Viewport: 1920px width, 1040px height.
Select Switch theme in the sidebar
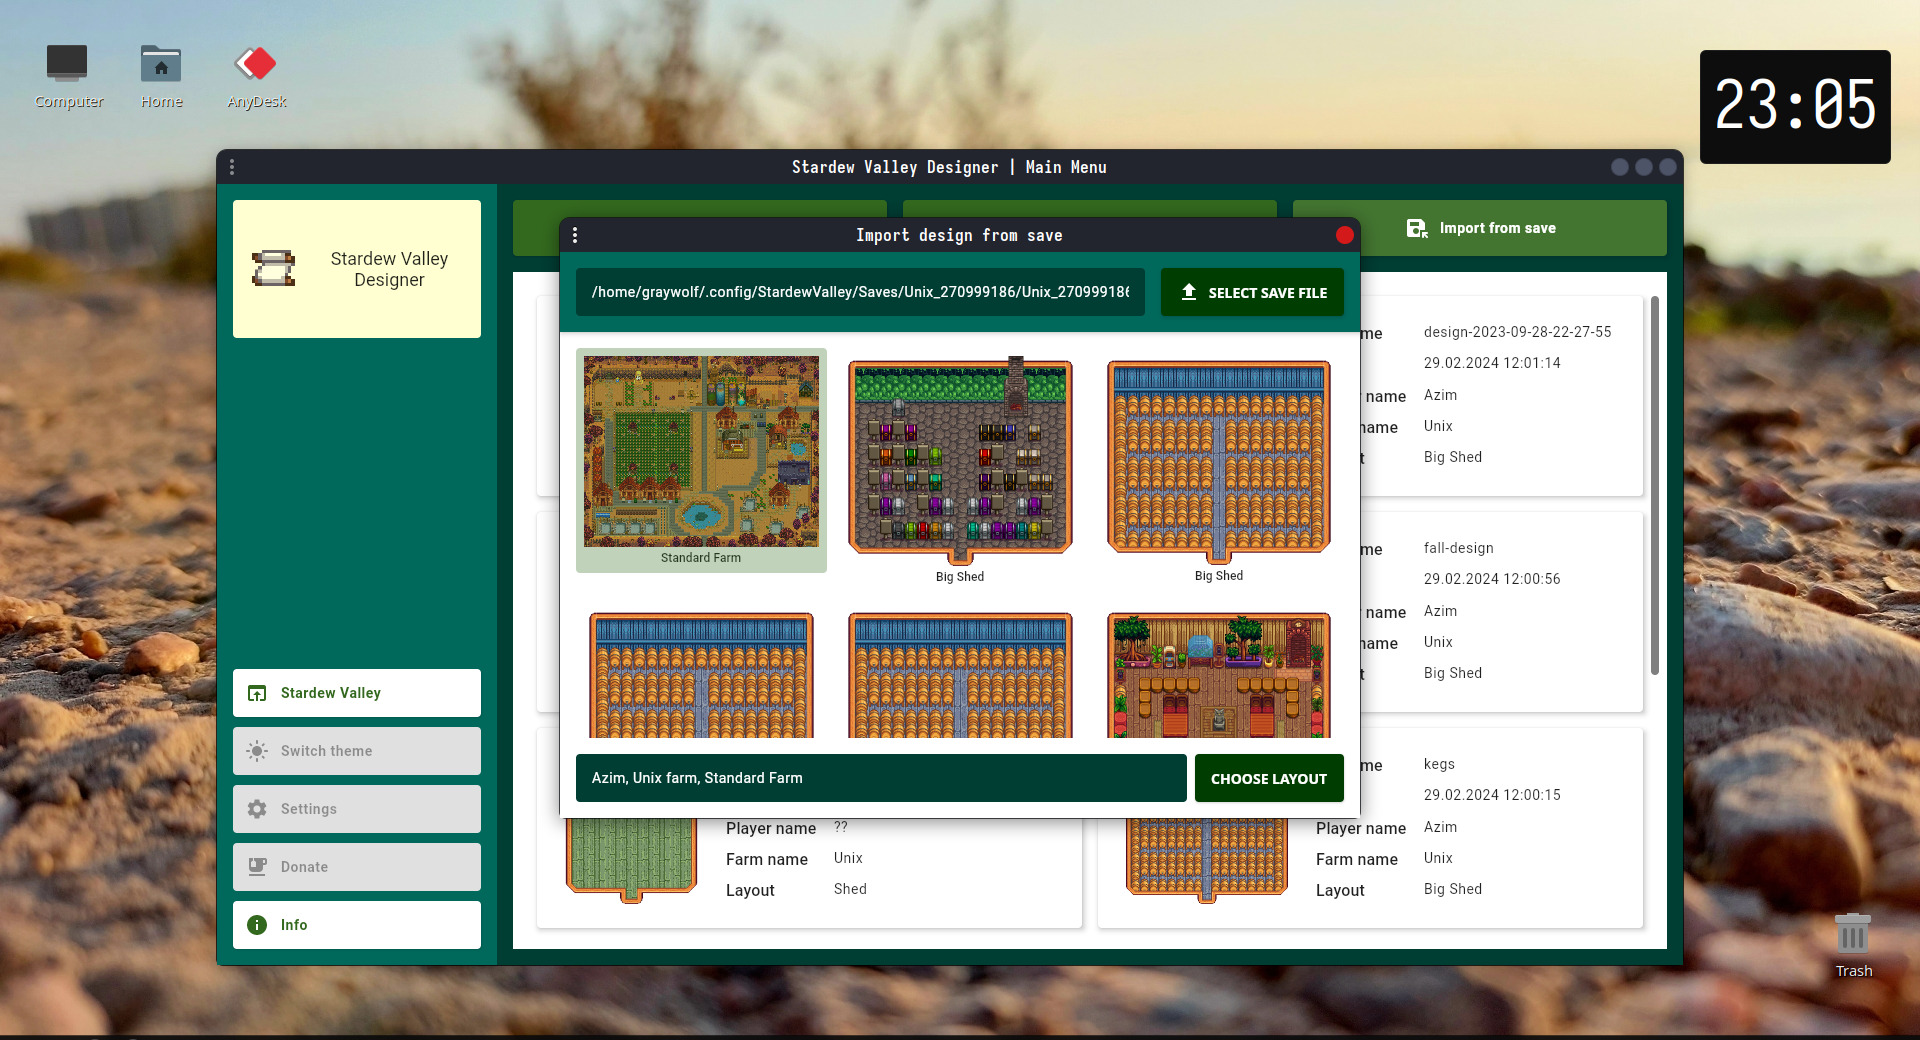pyautogui.click(x=357, y=751)
